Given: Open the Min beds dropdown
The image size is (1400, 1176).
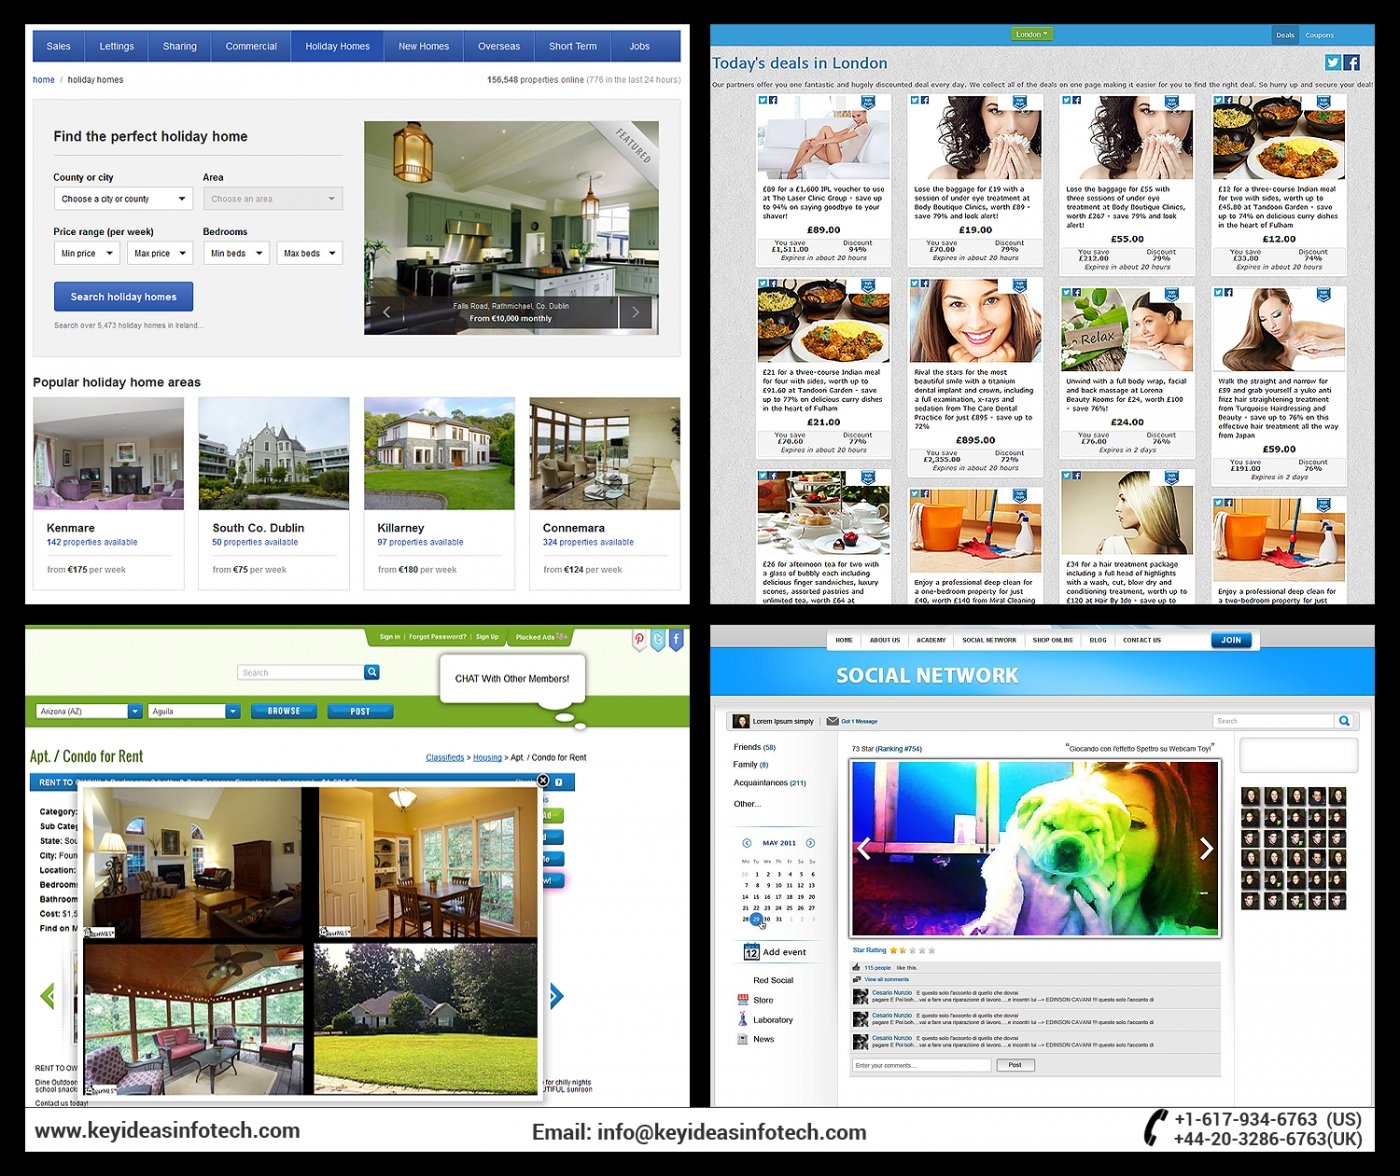Looking at the screenshot, I should pos(237,253).
